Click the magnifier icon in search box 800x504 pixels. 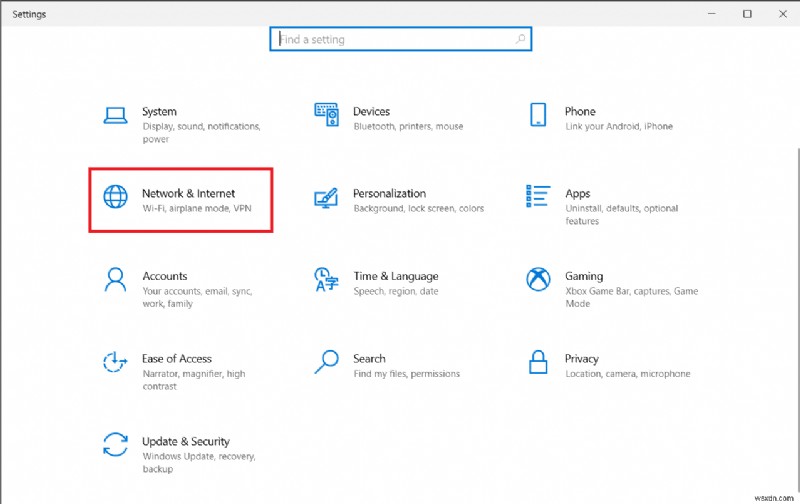(520, 40)
